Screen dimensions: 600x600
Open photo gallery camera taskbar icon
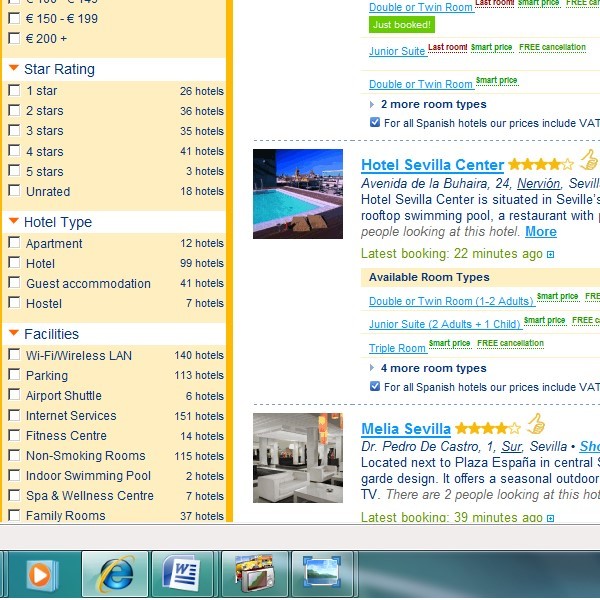(254, 574)
